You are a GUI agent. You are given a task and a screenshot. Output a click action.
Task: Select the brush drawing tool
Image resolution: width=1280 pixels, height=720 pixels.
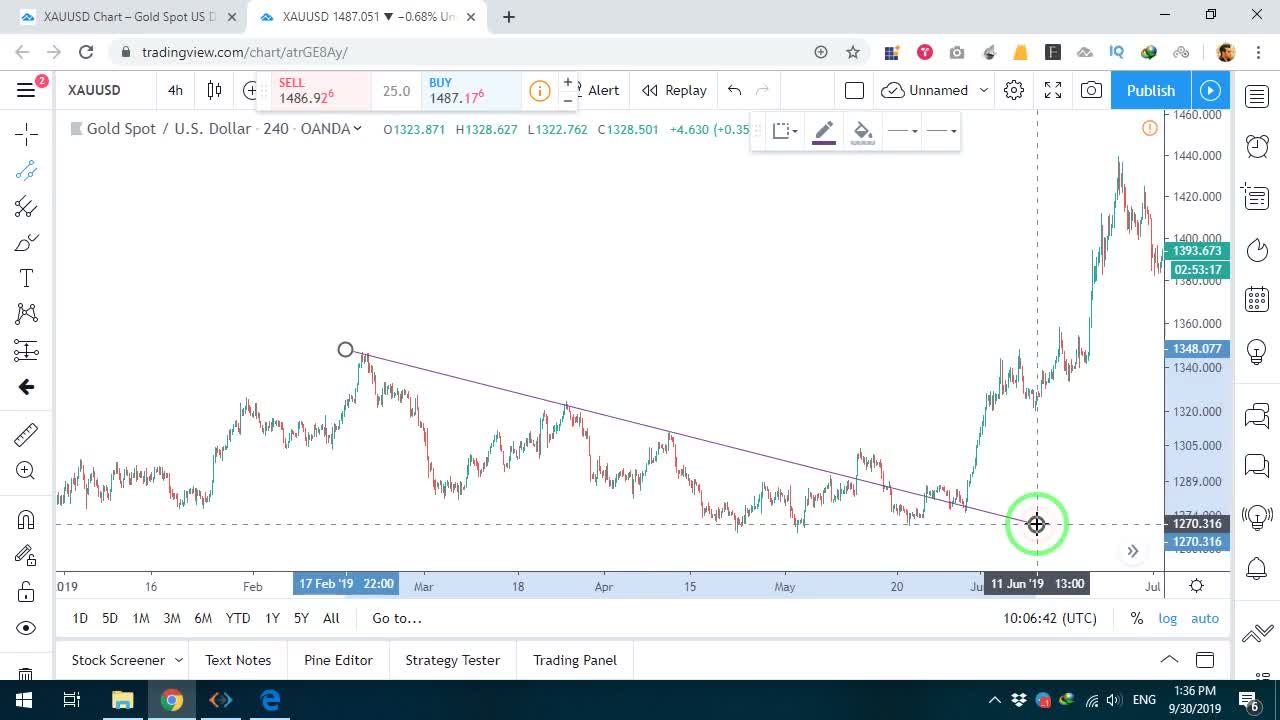point(27,243)
